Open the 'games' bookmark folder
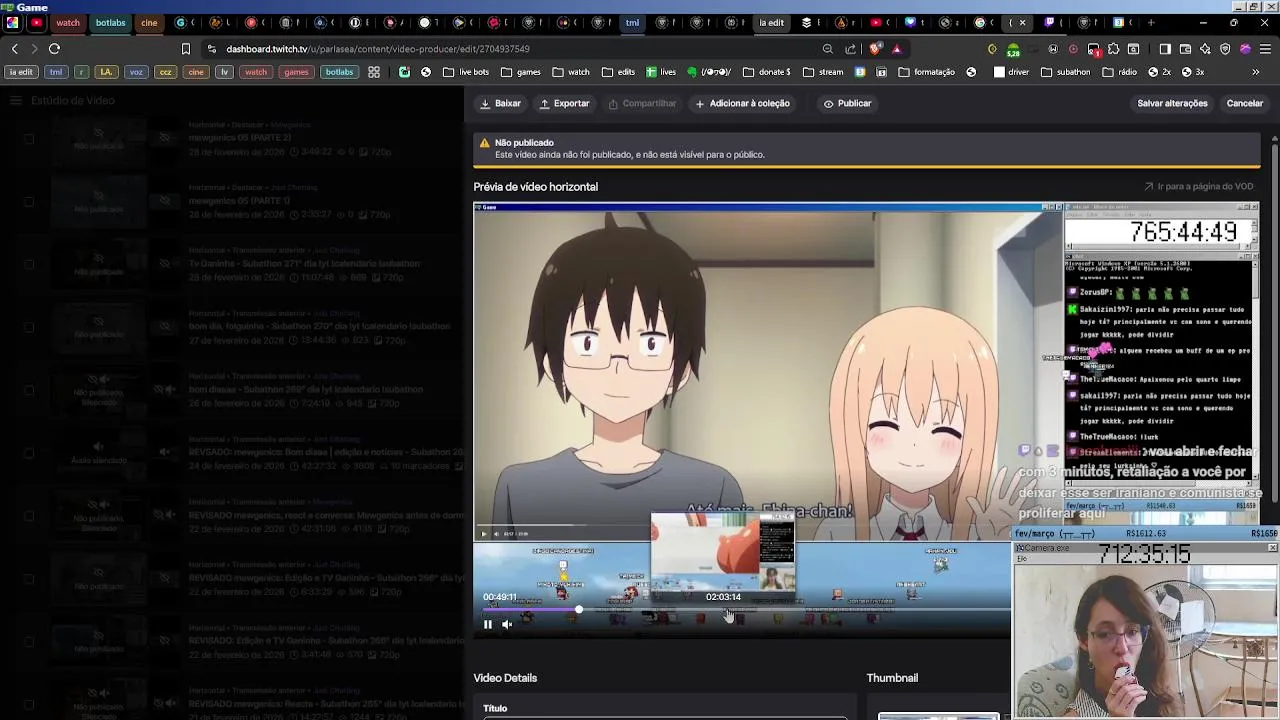The image size is (1280, 720). 521,72
